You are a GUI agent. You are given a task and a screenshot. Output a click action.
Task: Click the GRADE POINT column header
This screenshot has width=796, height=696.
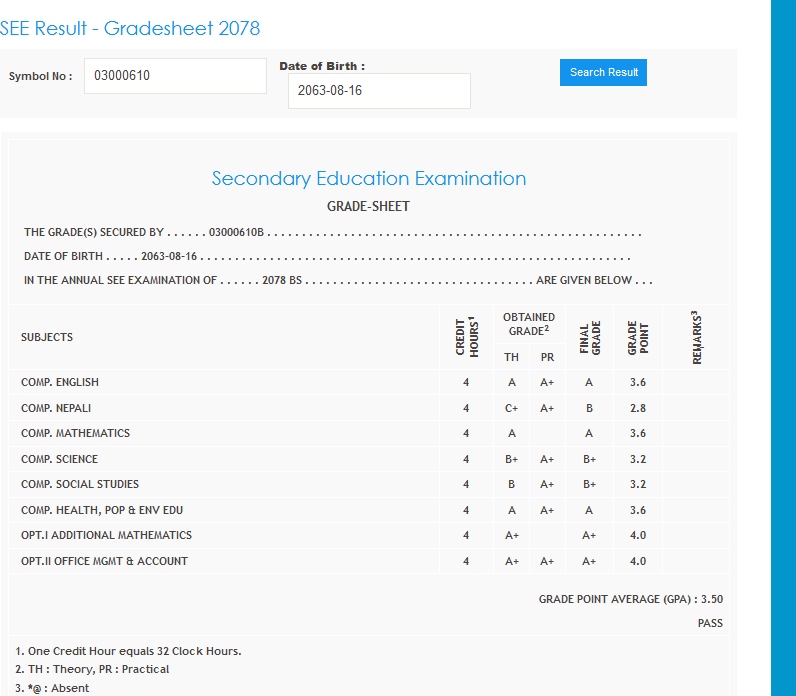pos(638,338)
